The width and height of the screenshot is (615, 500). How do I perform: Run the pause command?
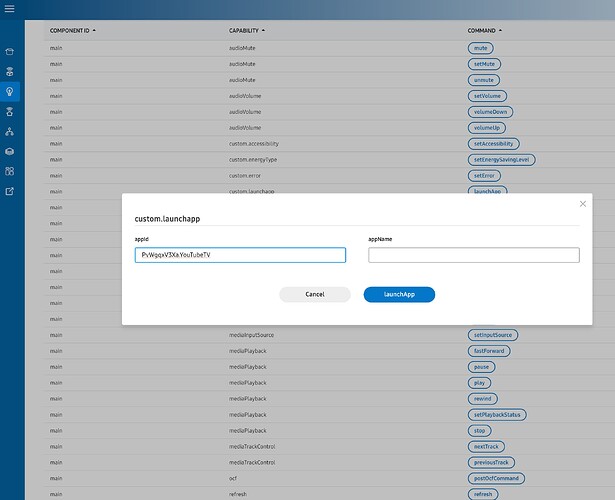click(481, 367)
